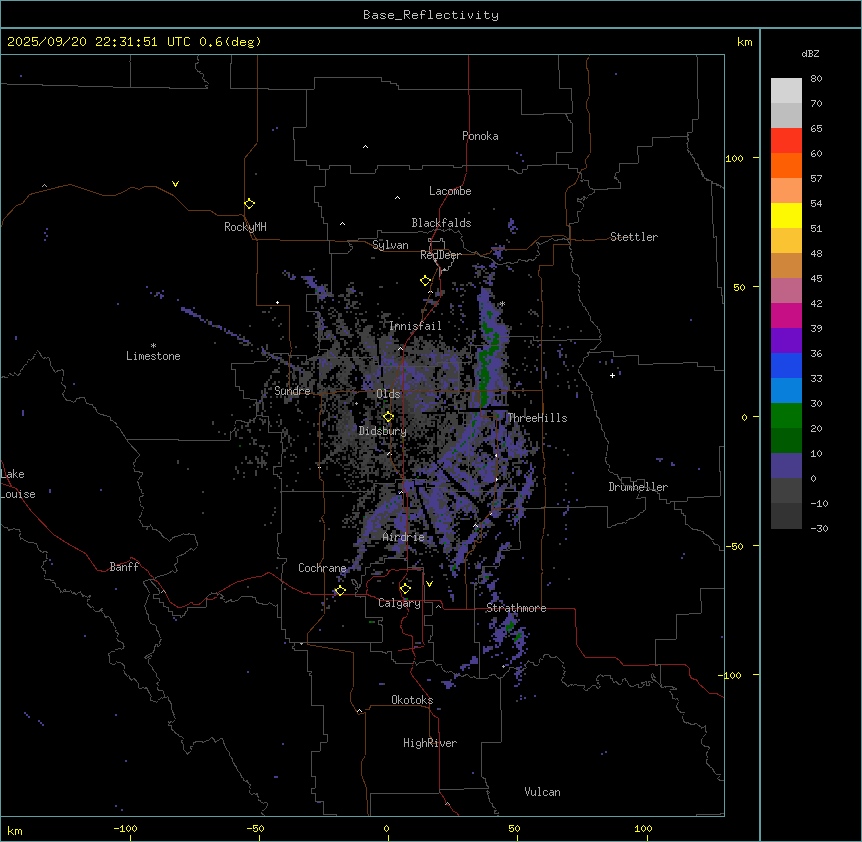Click the yellow diamond between Olds and Didsbury
This screenshot has height=842, width=862.
coord(388,416)
